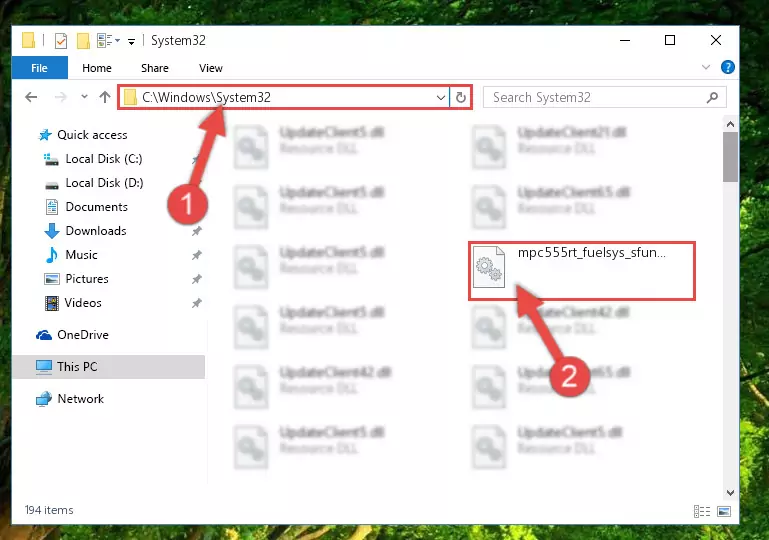Close the System32 window
The height and width of the screenshot is (540, 769).
pos(716,40)
